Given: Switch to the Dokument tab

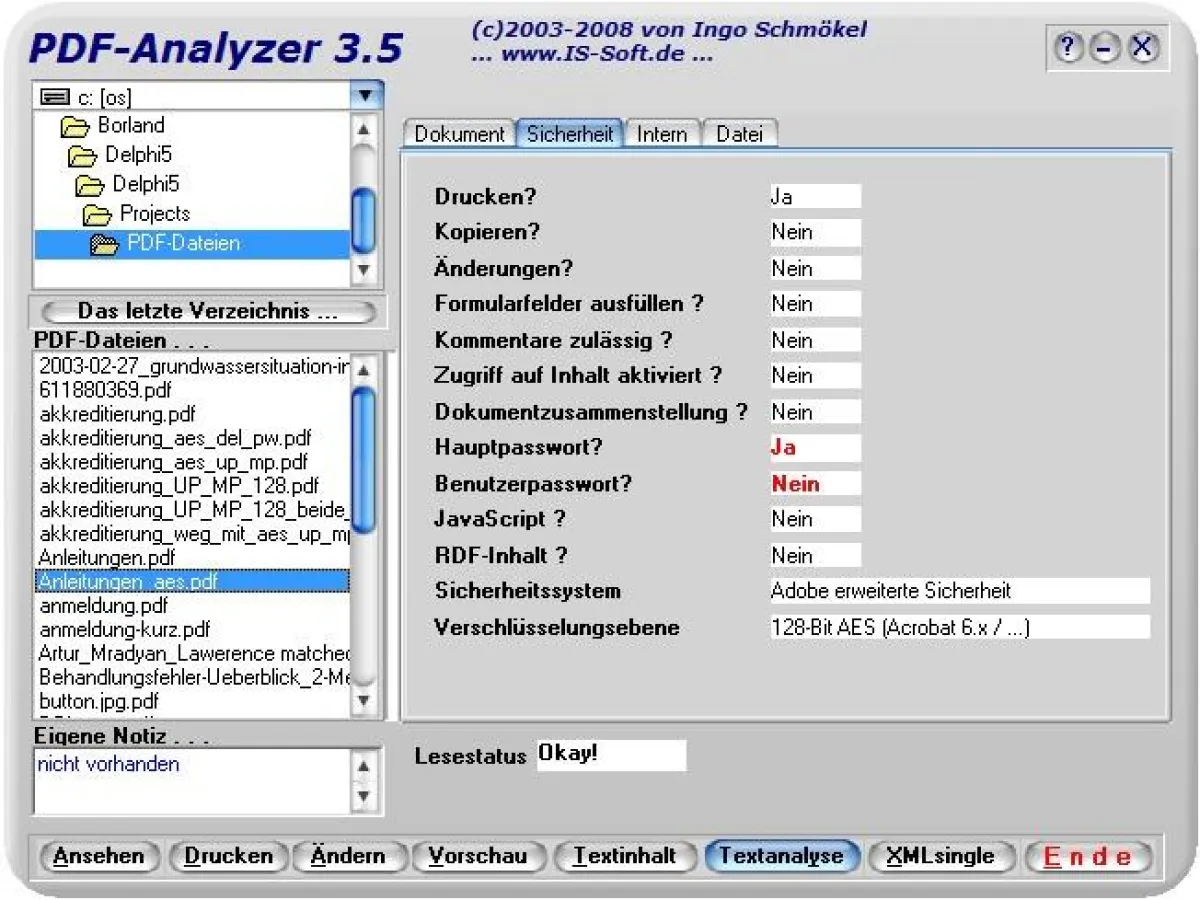Looking at the screenshot, I should pos(458,133).
